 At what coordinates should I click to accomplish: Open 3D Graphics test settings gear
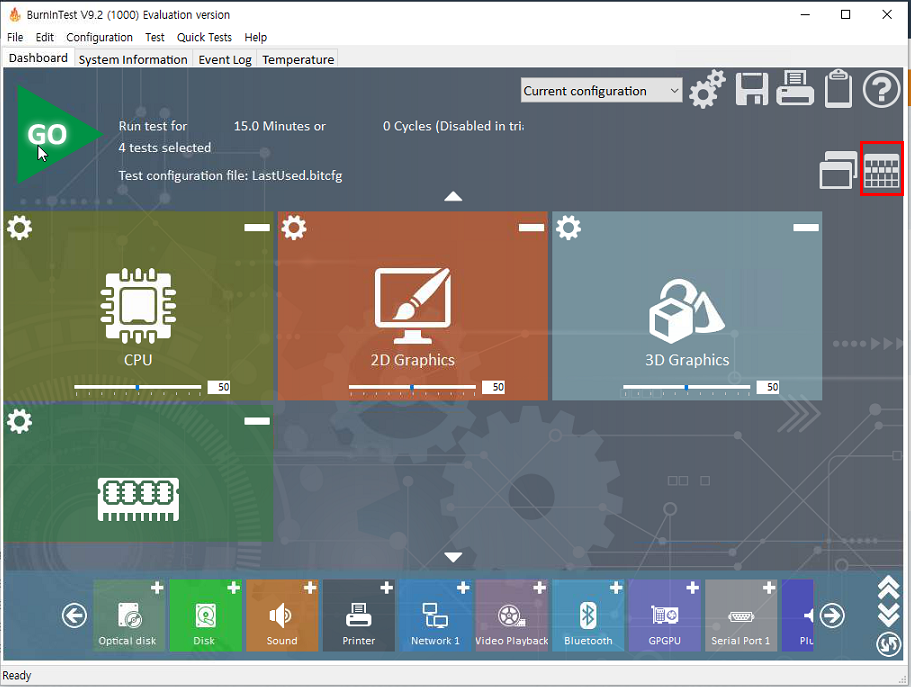pos(568,227)
